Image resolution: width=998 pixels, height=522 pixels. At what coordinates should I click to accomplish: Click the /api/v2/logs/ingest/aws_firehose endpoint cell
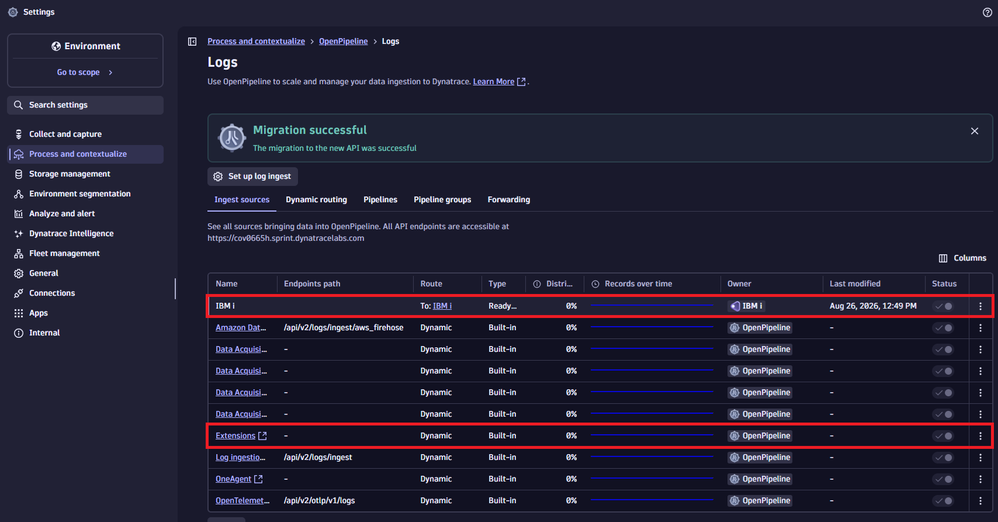coord(344,328)
